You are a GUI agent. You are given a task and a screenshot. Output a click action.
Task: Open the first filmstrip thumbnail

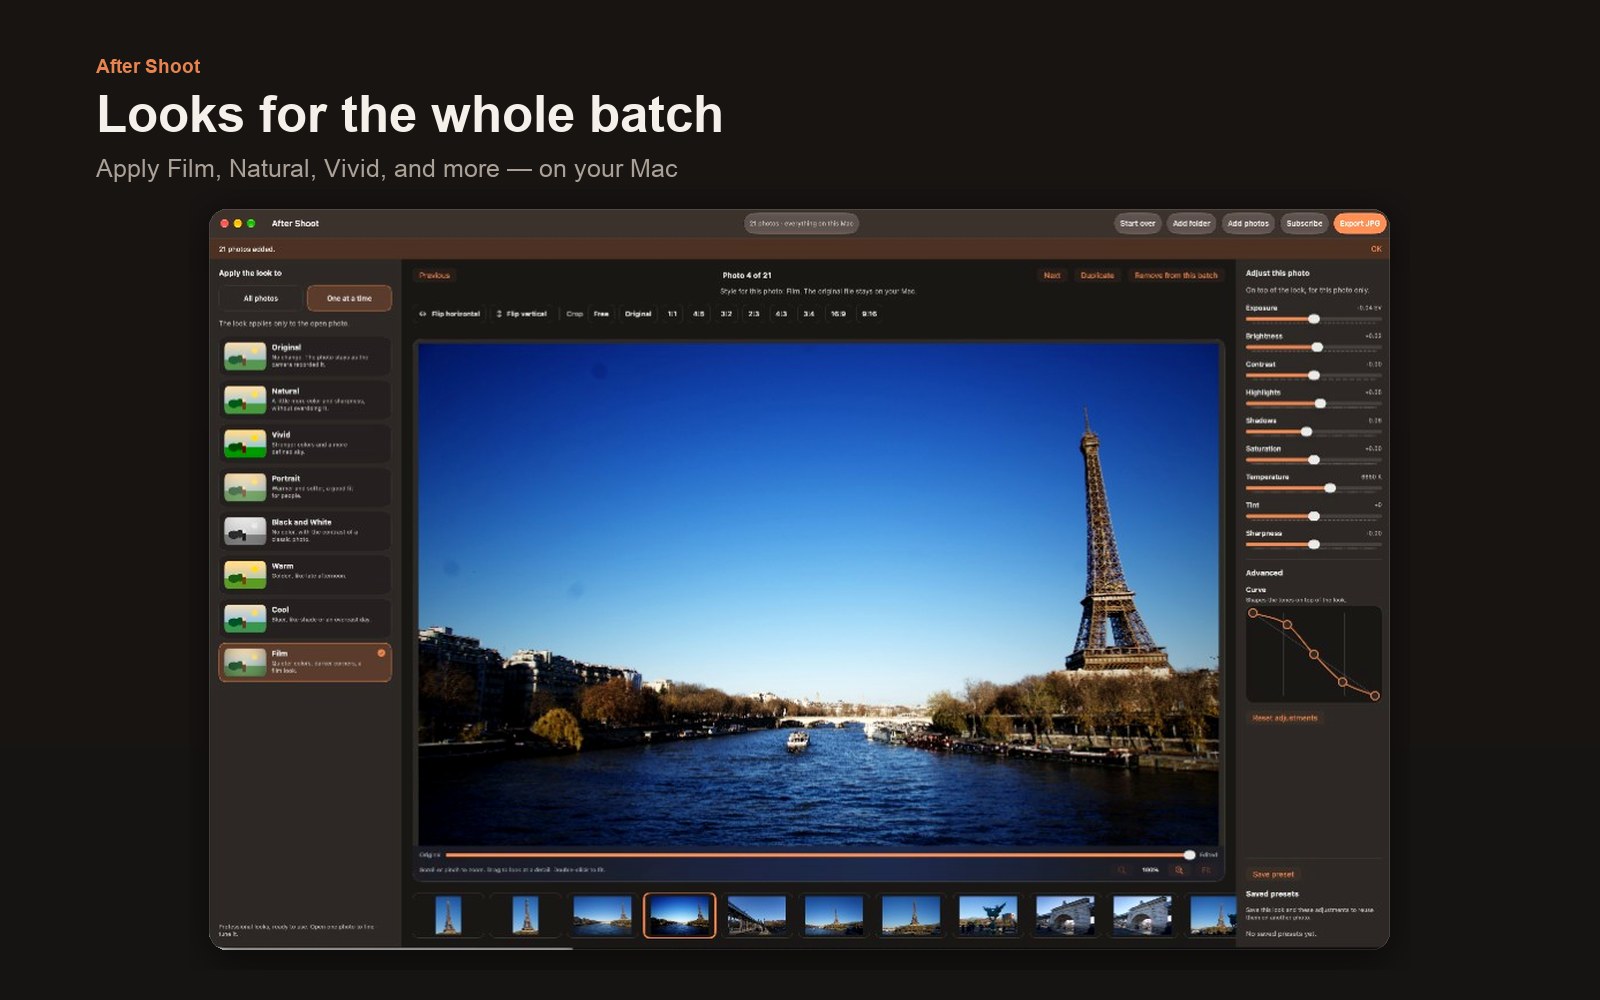click(448, 915)
